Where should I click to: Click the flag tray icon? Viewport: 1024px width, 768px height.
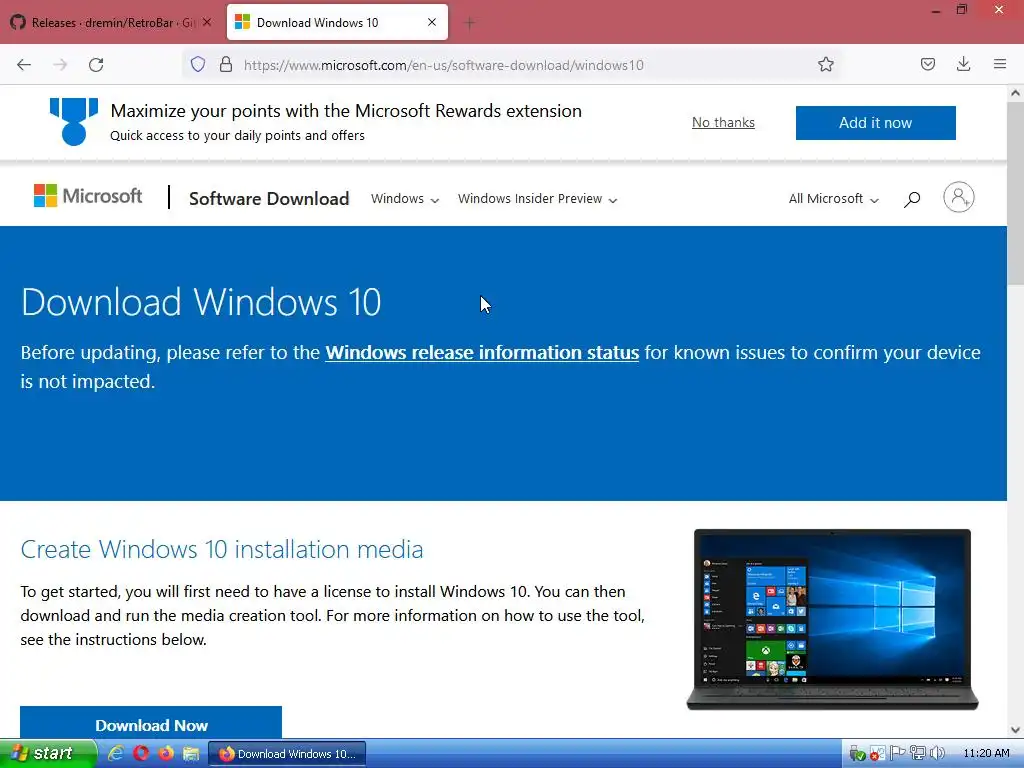[x=897, y=753]
